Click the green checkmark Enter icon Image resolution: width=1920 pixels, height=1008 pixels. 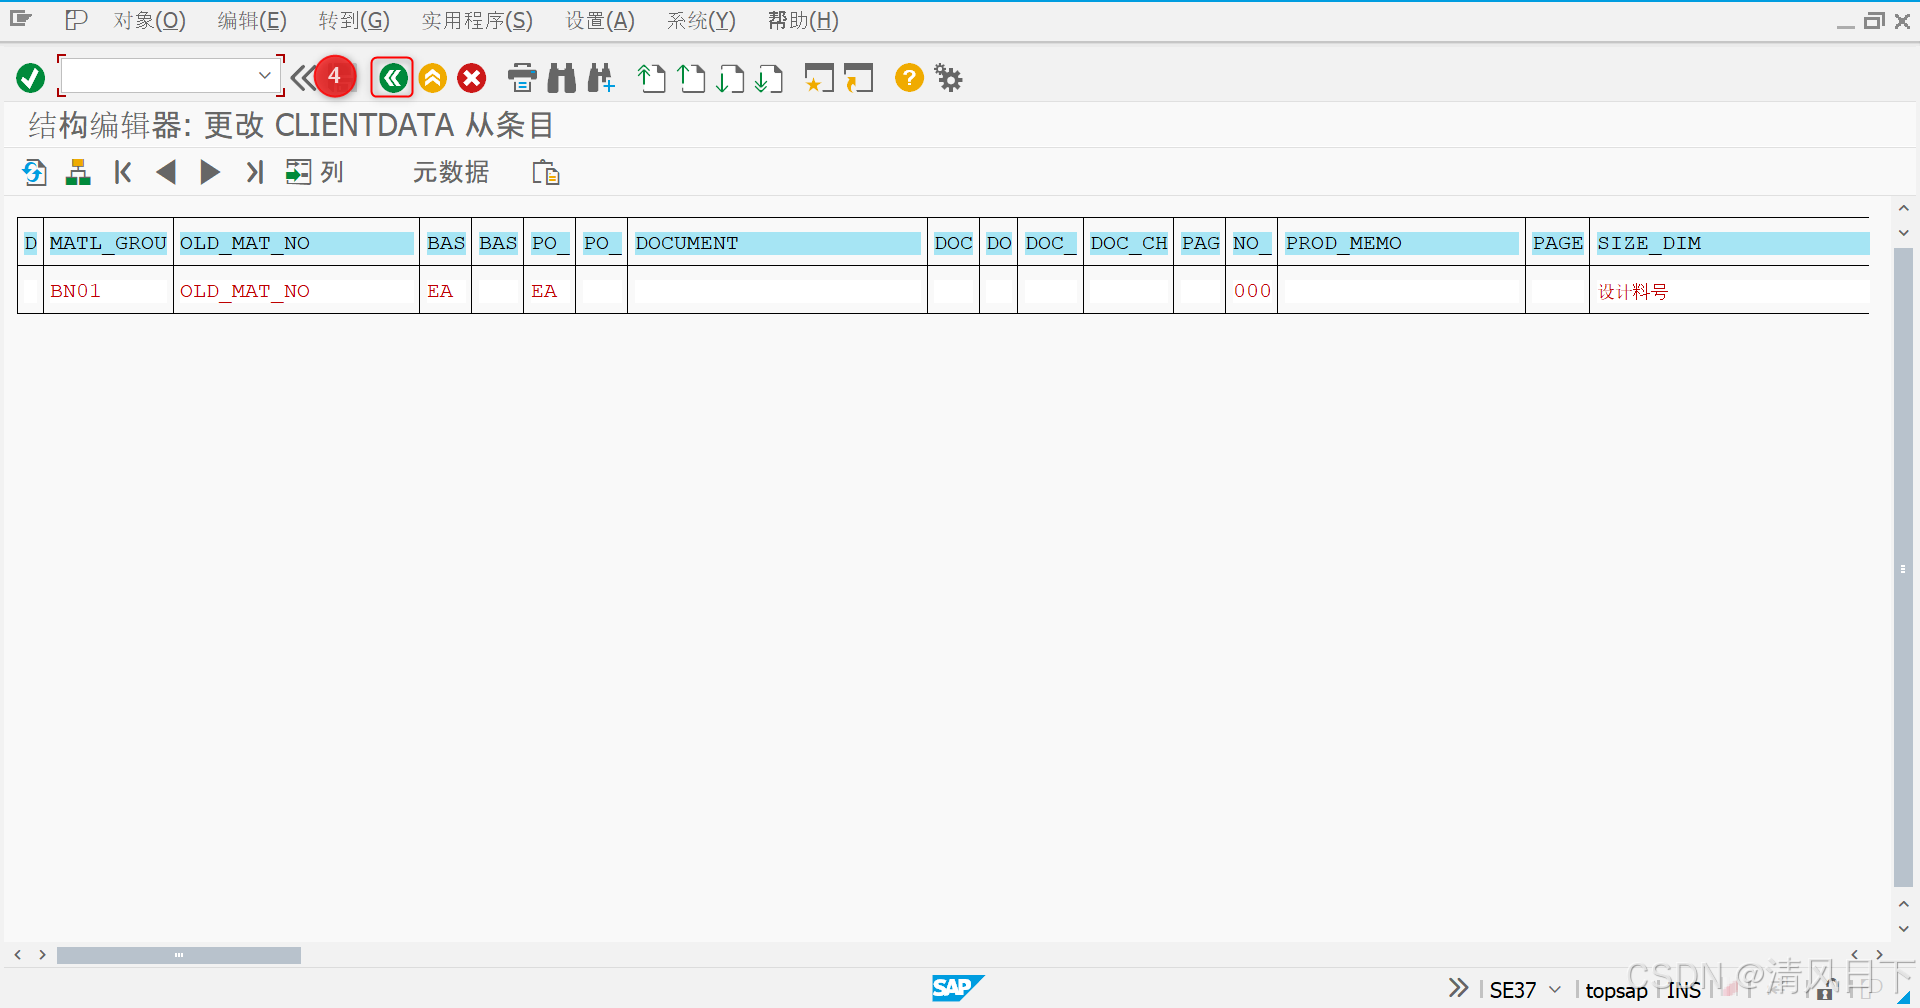click(29, 77)
